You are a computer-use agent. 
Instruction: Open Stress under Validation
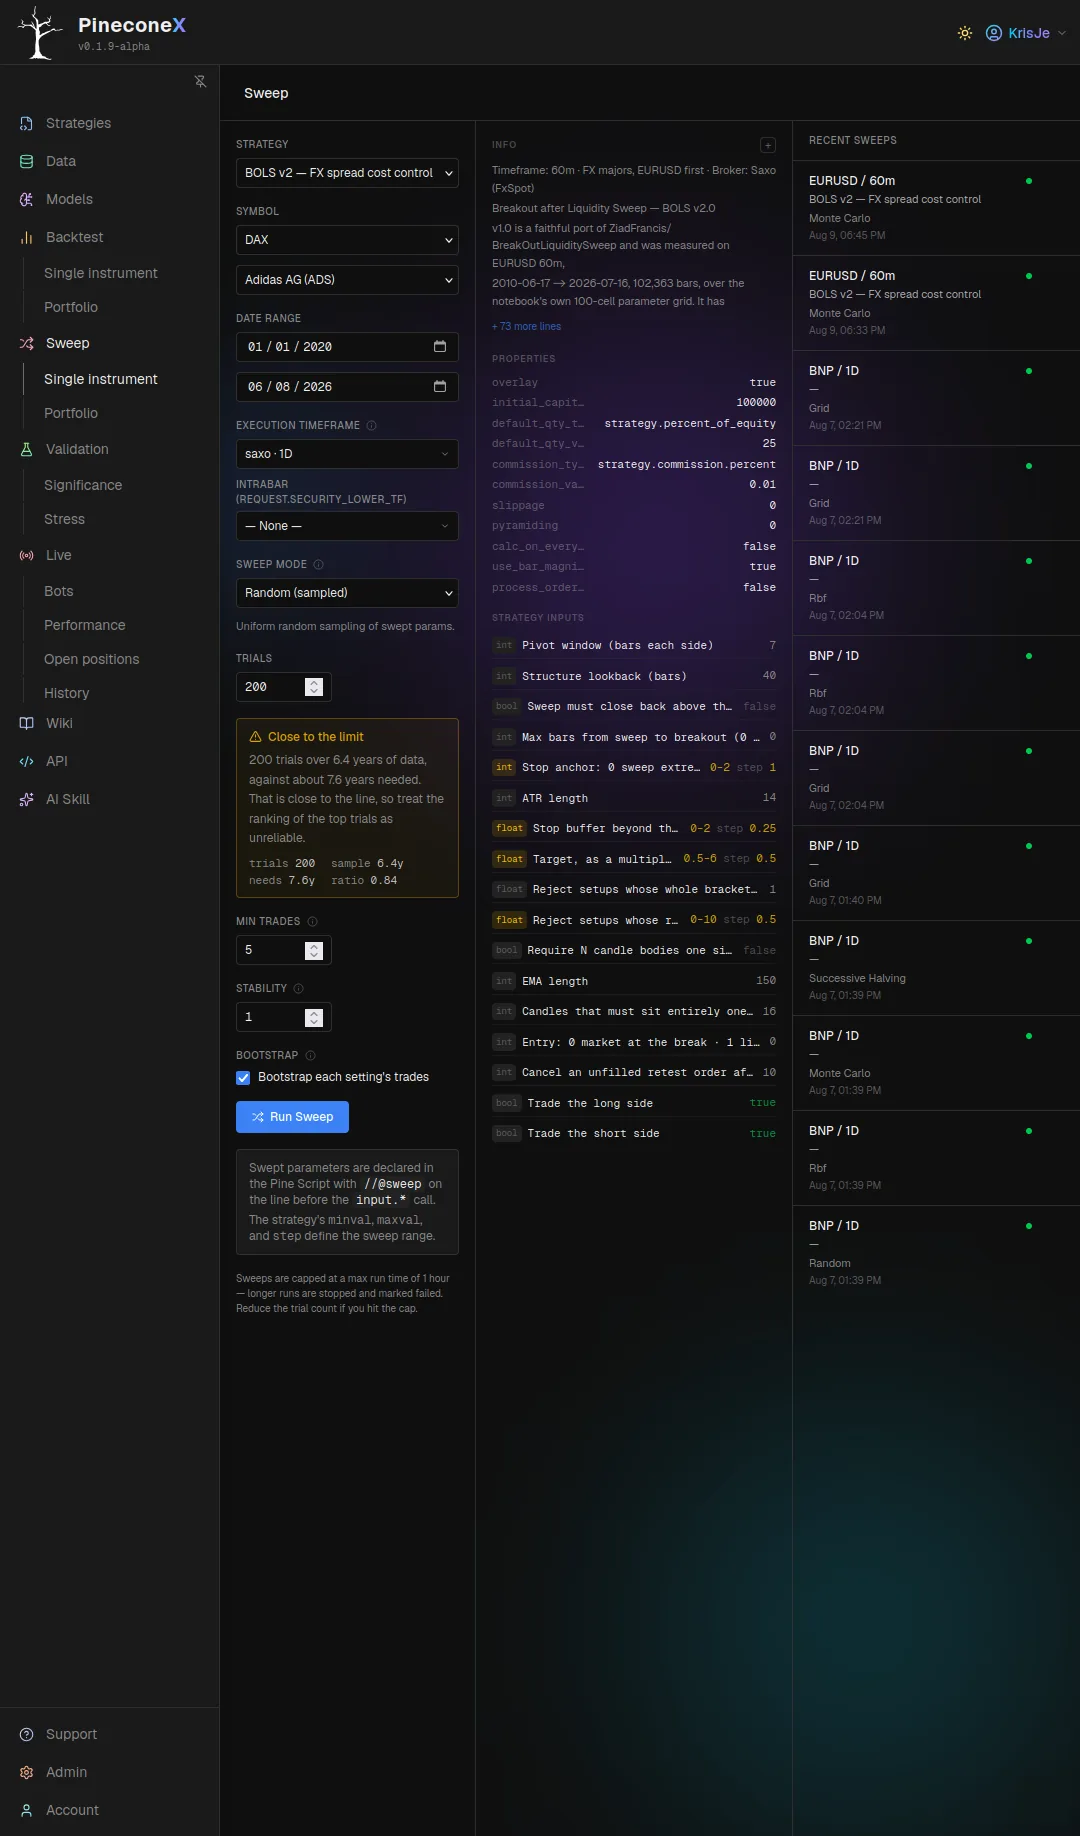click(64, 519)
